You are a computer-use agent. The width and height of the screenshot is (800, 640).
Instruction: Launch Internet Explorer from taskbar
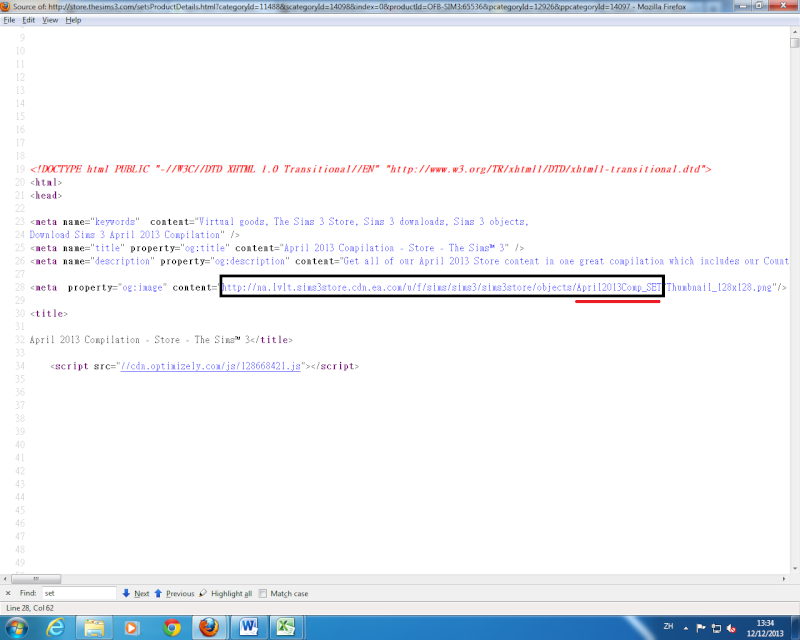[x=55, y=627]
